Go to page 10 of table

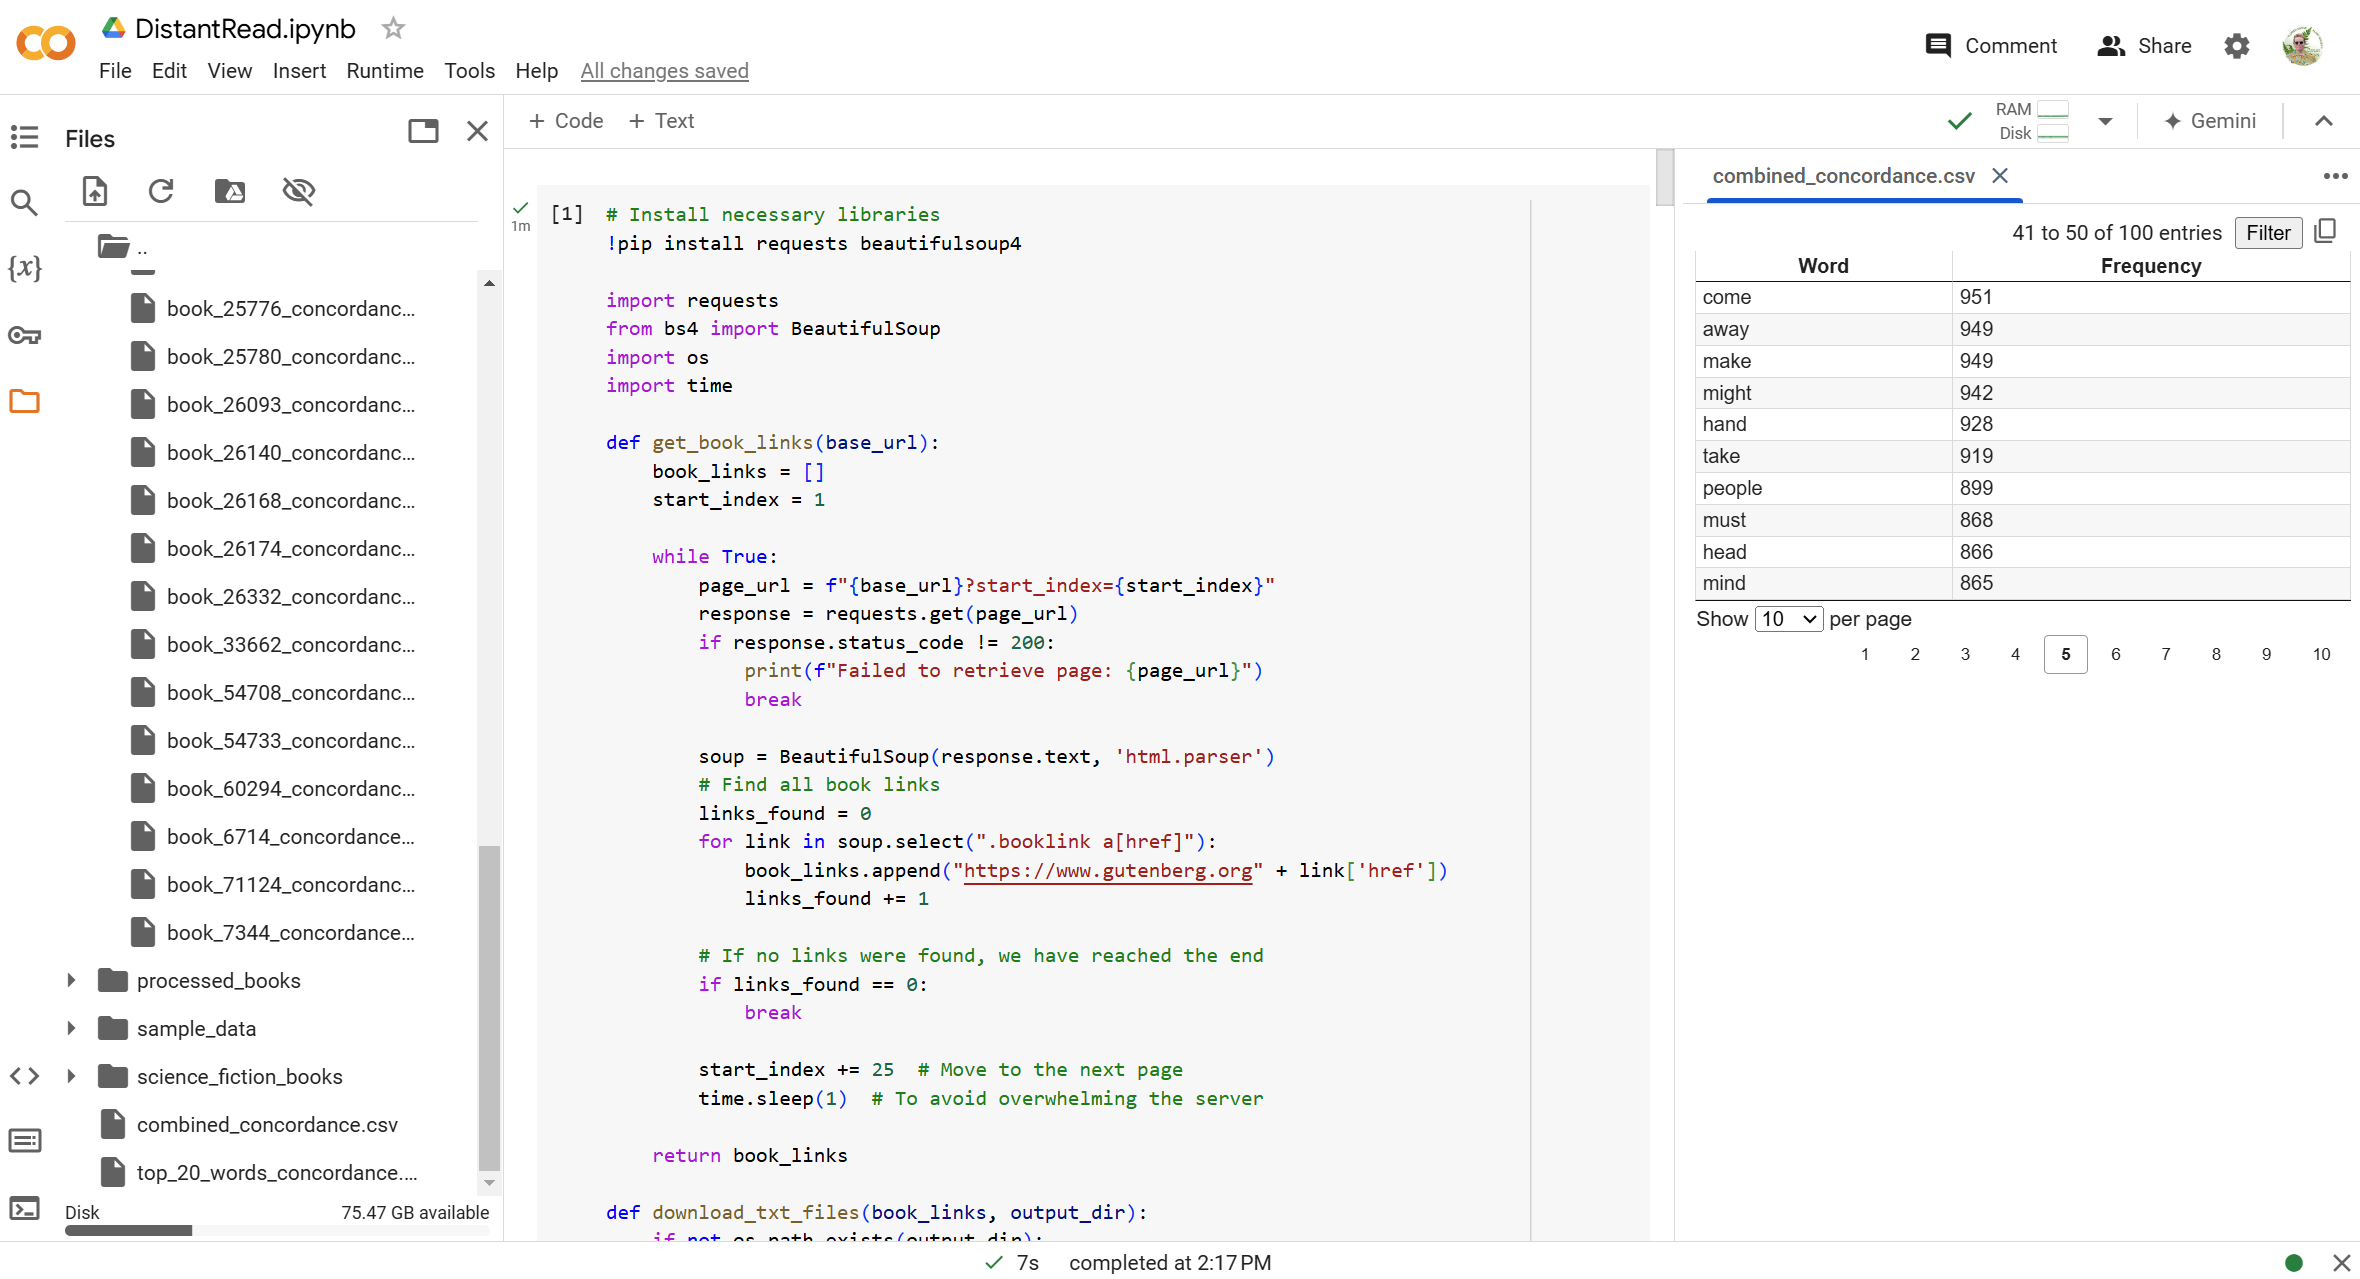pyautogui.click(x=2322, y=654)
